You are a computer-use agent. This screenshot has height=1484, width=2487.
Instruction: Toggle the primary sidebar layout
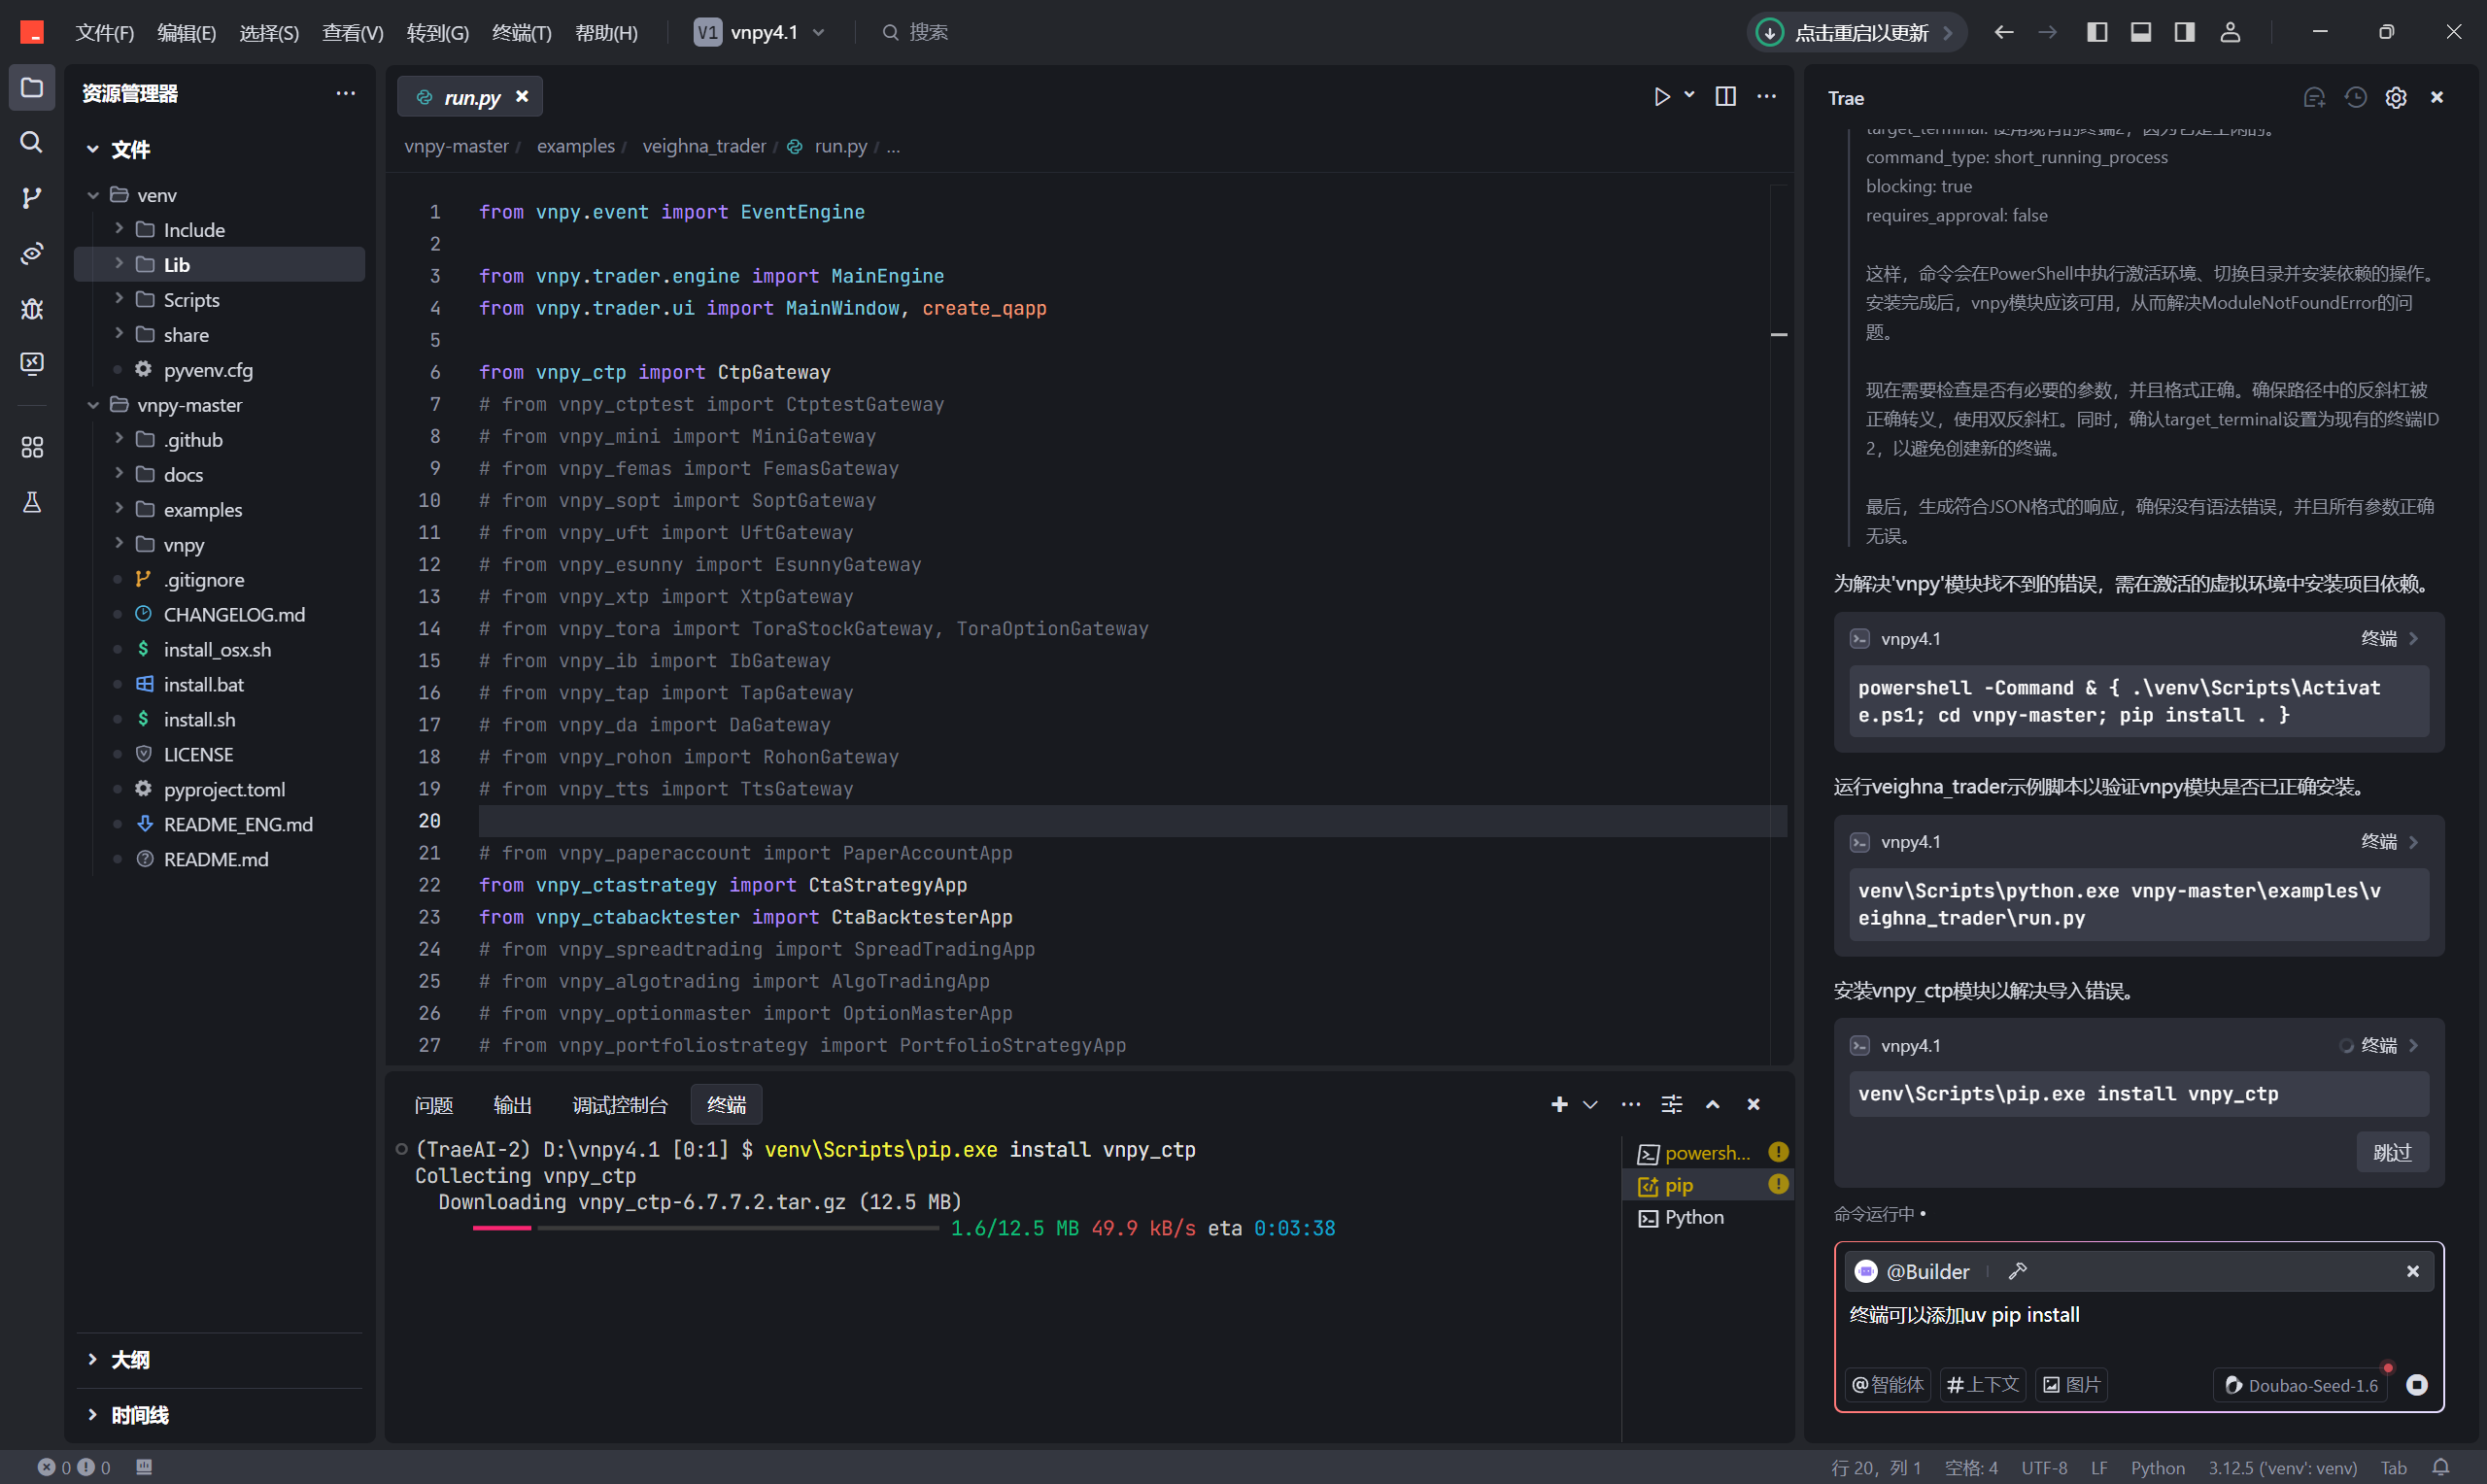2097,32
